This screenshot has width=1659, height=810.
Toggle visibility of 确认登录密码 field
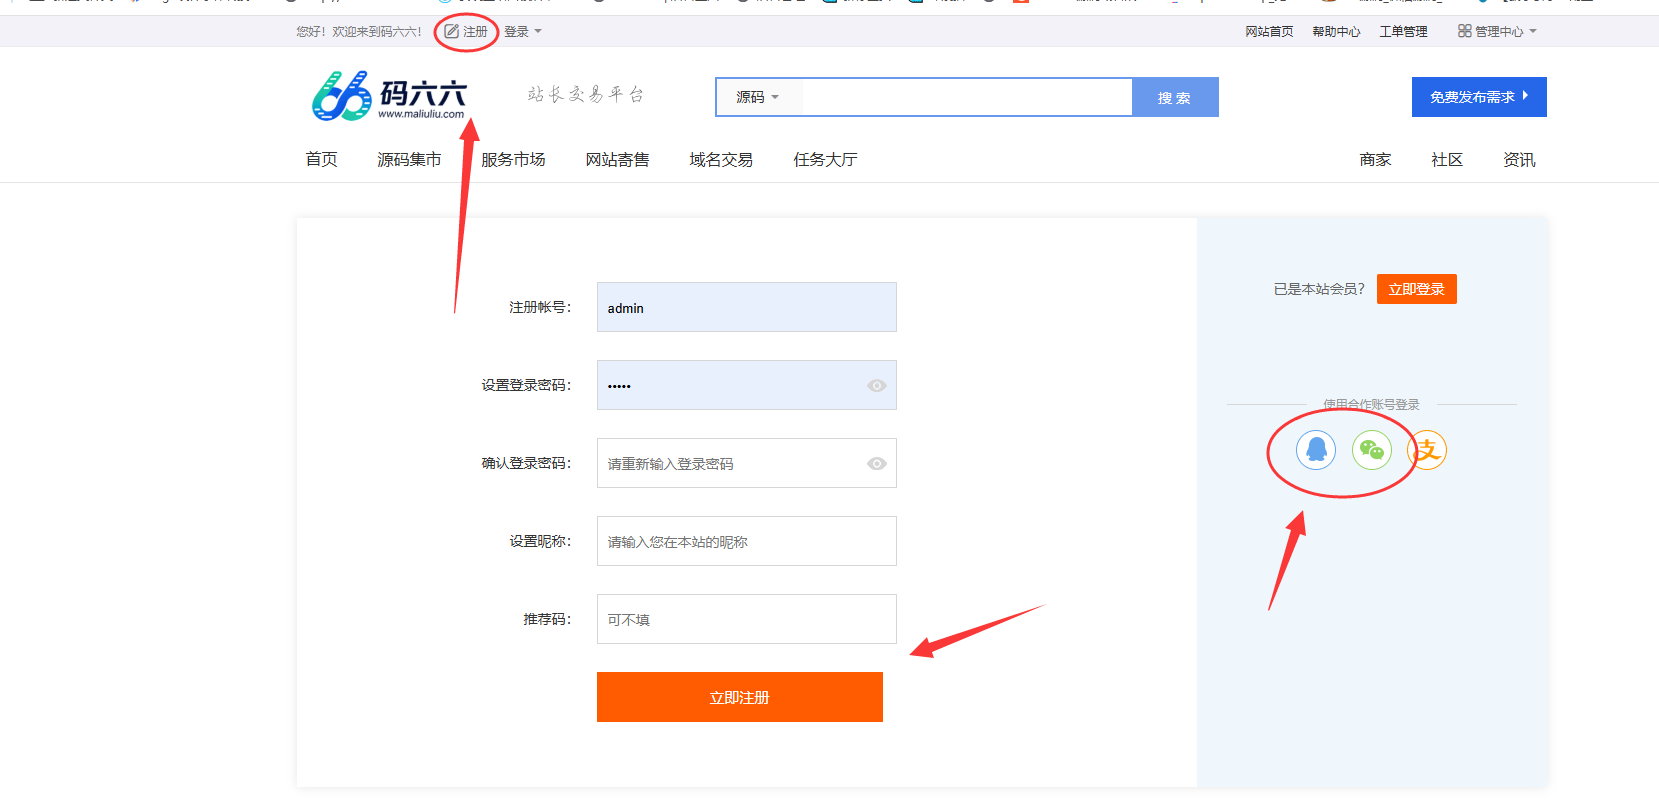876,464
